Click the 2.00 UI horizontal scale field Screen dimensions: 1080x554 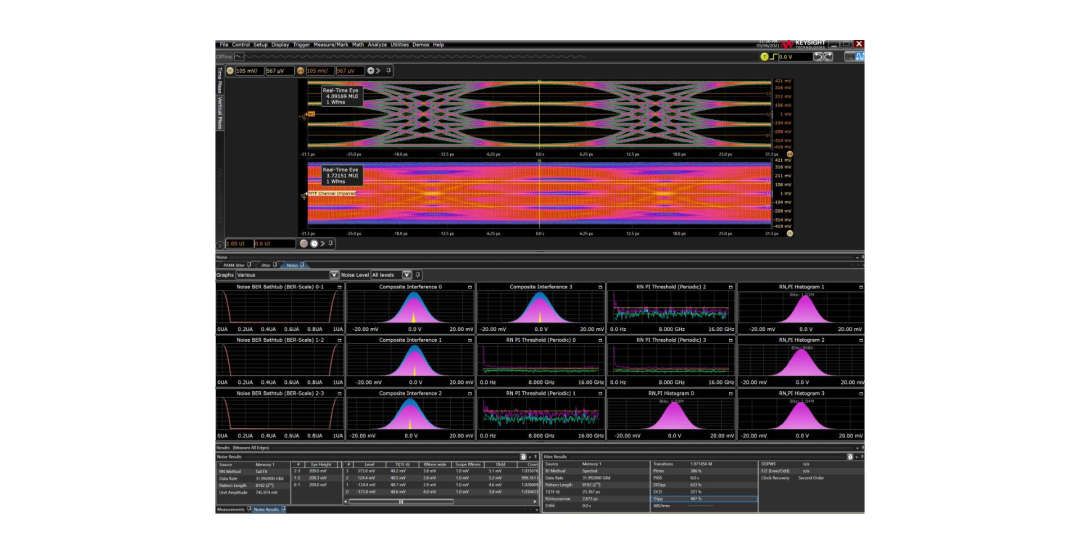pyautogui.click(x=239, y=244)
